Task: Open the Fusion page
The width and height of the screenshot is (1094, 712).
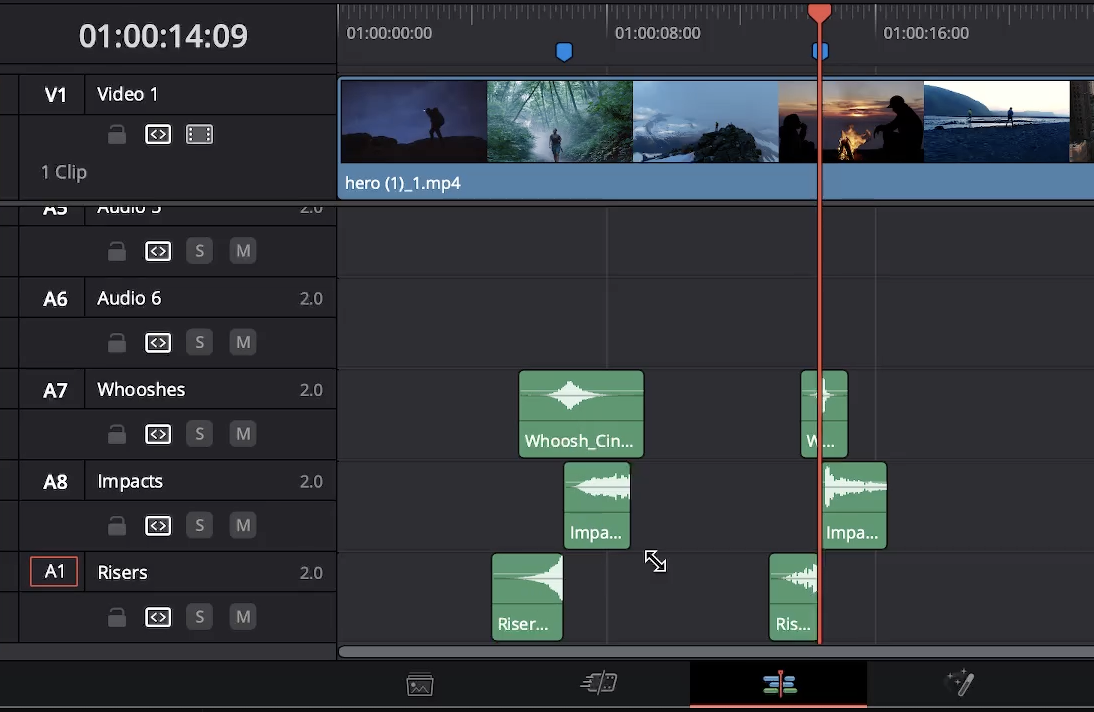Action: (959, 682)
